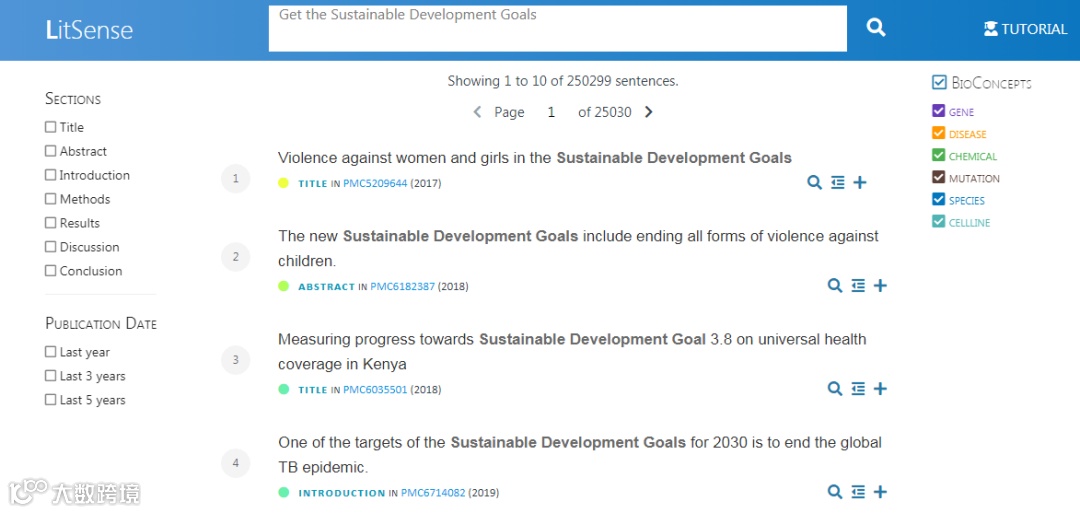Go to the previous results page
The image size is (1080, 513).
click(477, 112)
